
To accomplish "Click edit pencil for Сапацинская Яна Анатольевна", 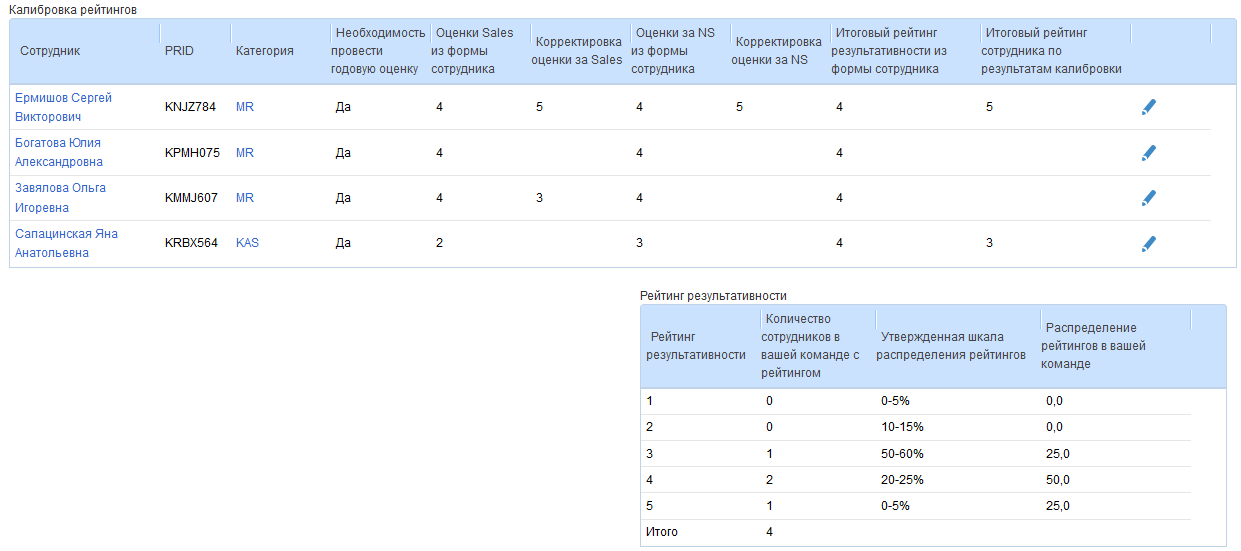I will click(1148, 243).
